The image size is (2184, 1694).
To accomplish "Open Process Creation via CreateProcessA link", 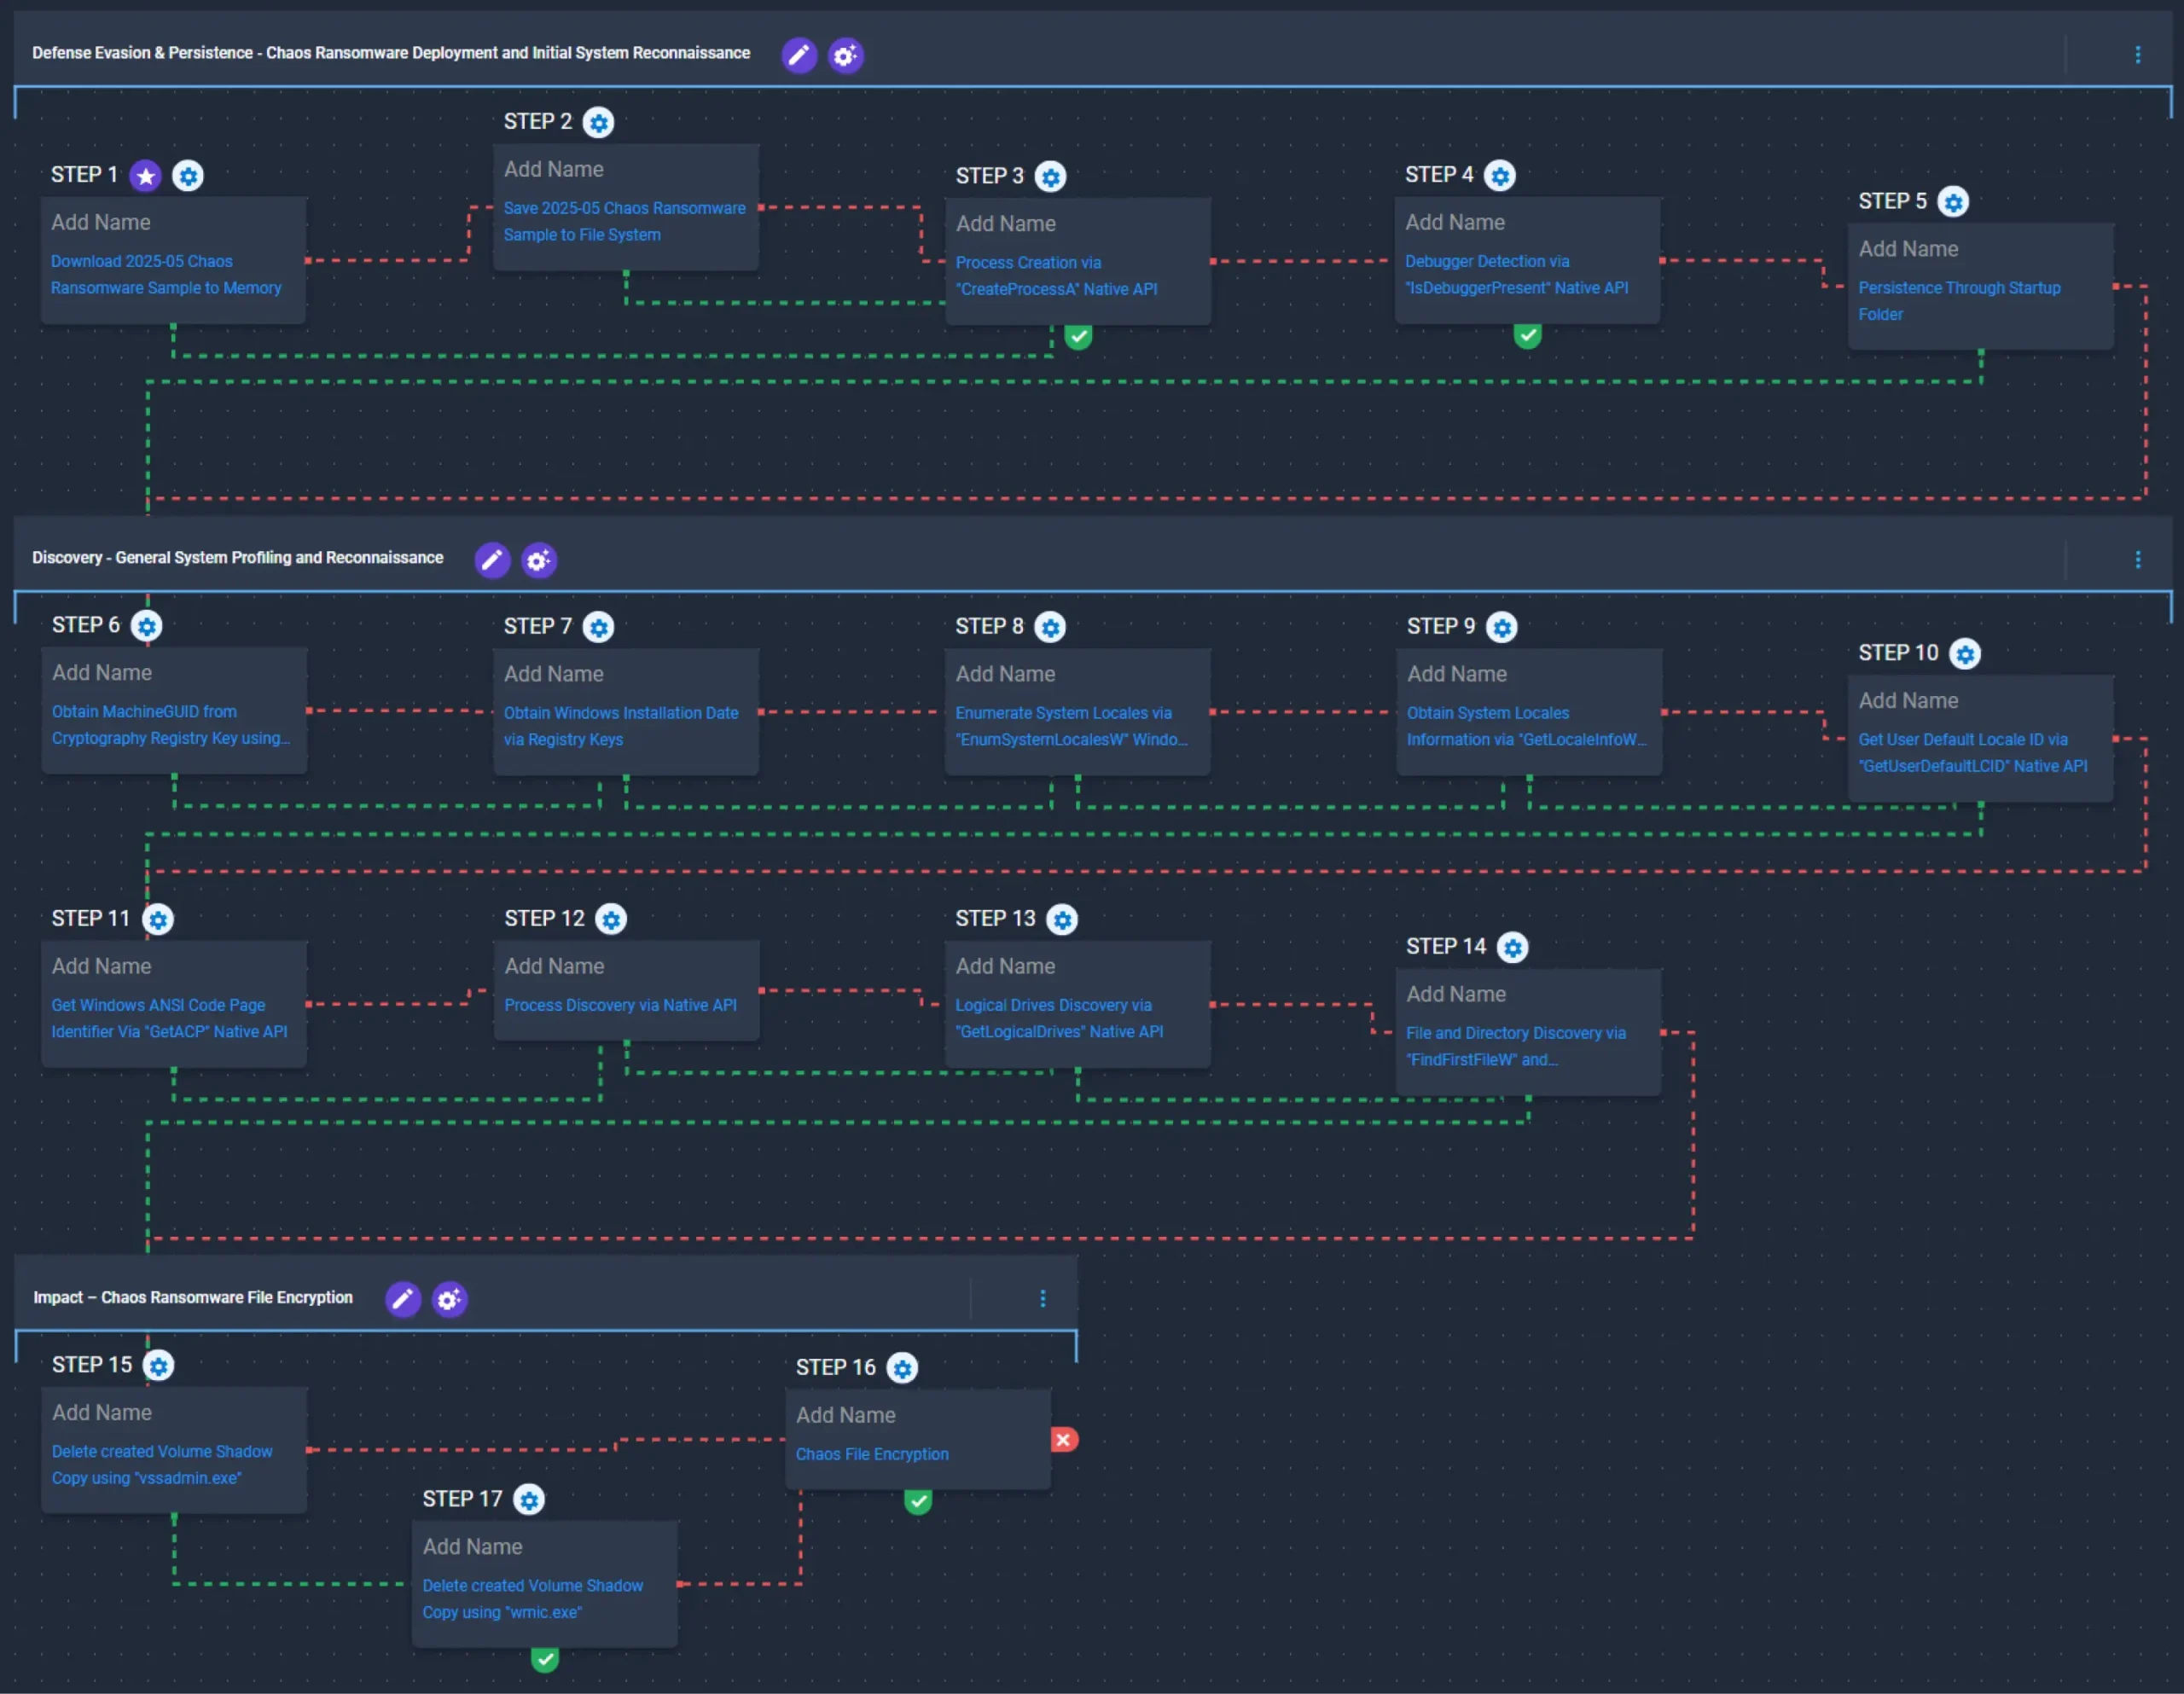I will 1056,276.
